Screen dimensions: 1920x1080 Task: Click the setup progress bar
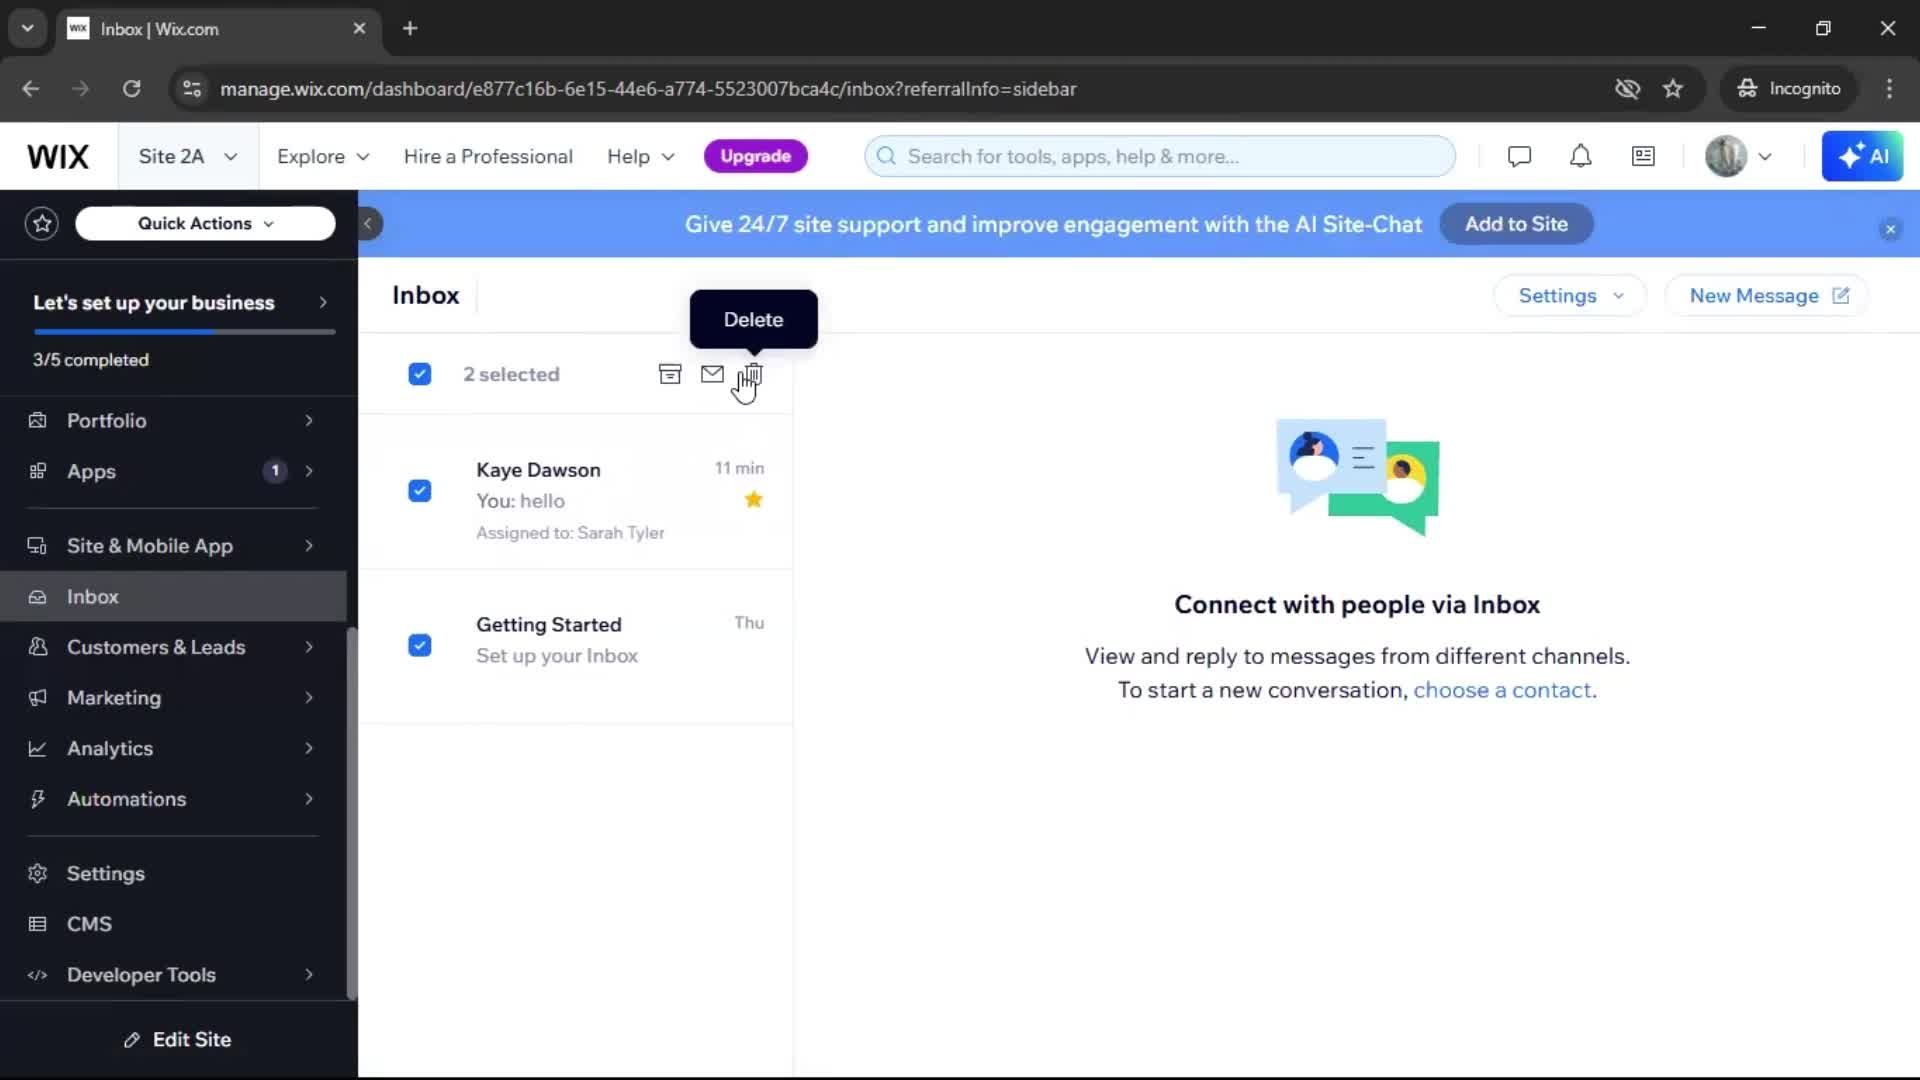[x=184, y=332]
